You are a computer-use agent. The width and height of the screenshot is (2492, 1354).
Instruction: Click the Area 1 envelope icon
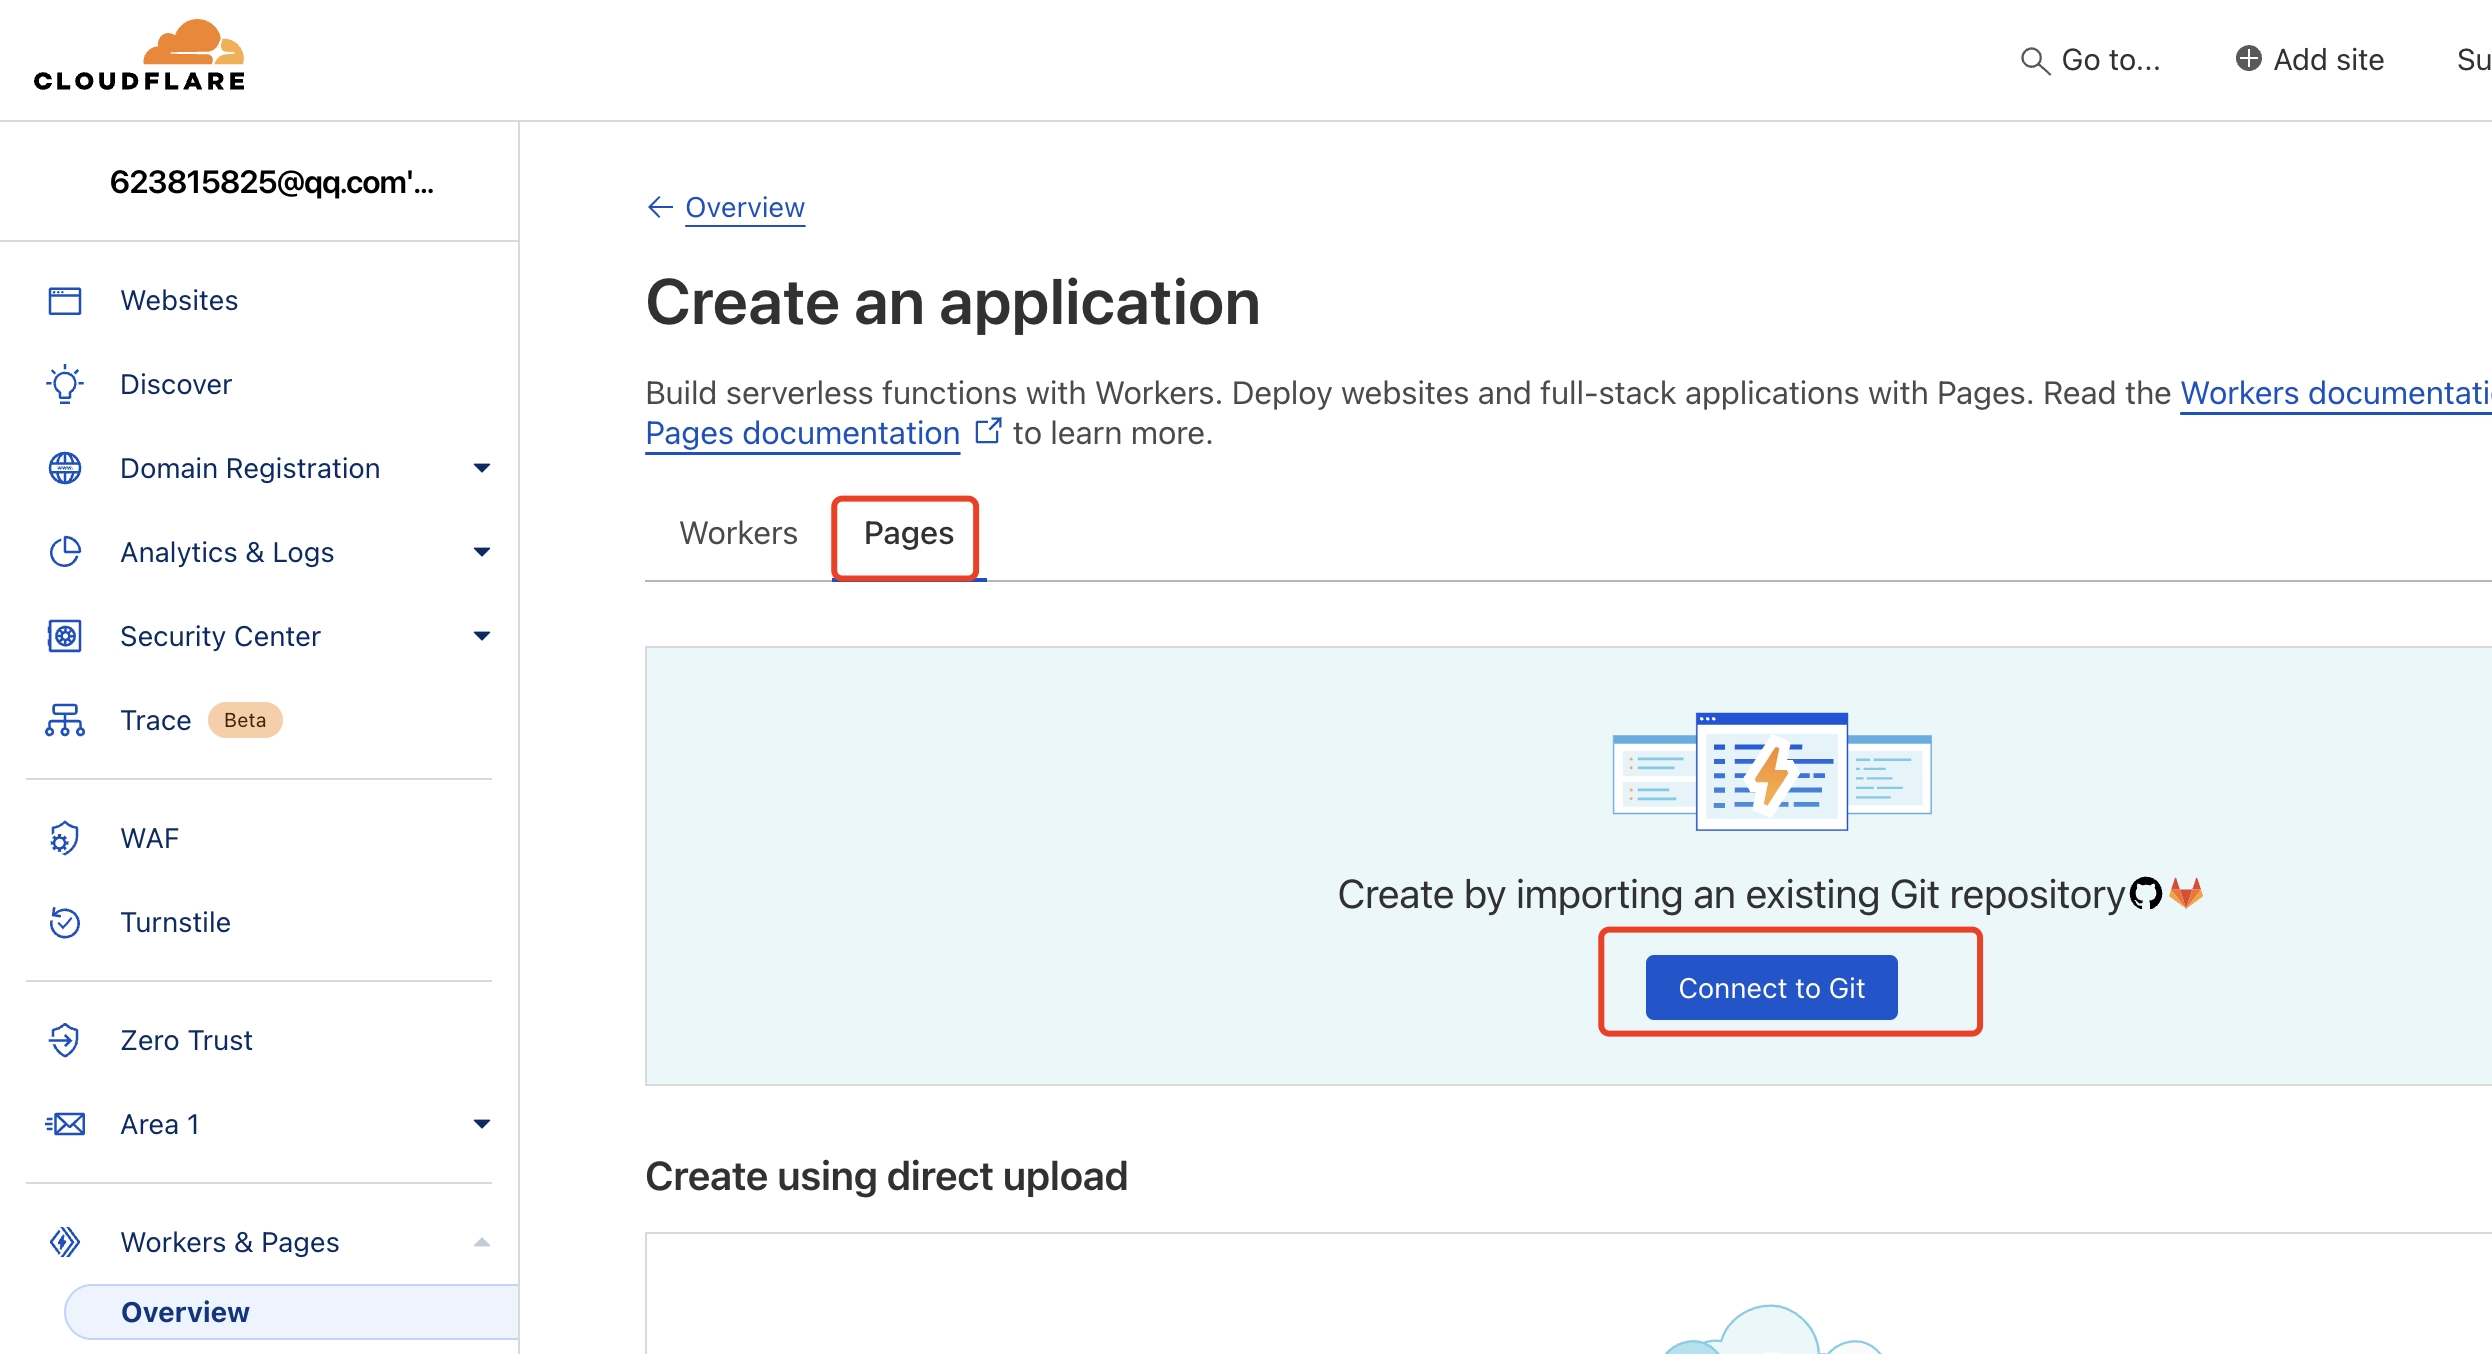click(65, 1124)
